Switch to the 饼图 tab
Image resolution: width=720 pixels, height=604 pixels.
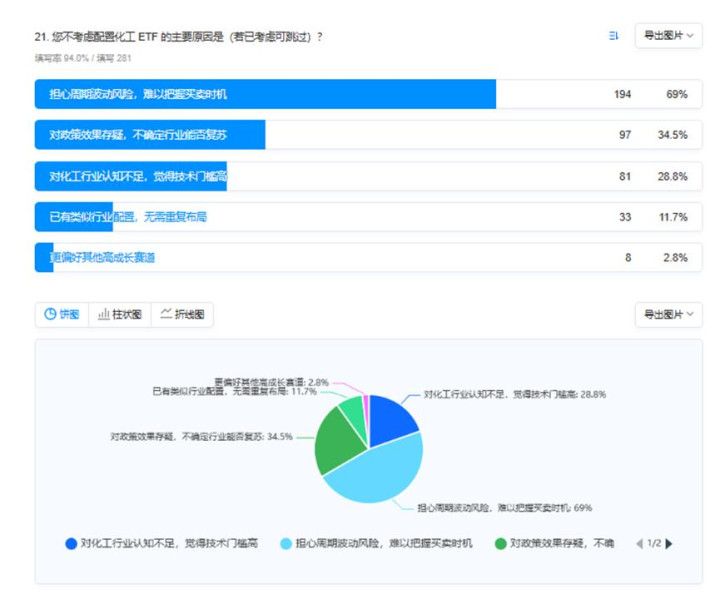click(x=62, y=315)
